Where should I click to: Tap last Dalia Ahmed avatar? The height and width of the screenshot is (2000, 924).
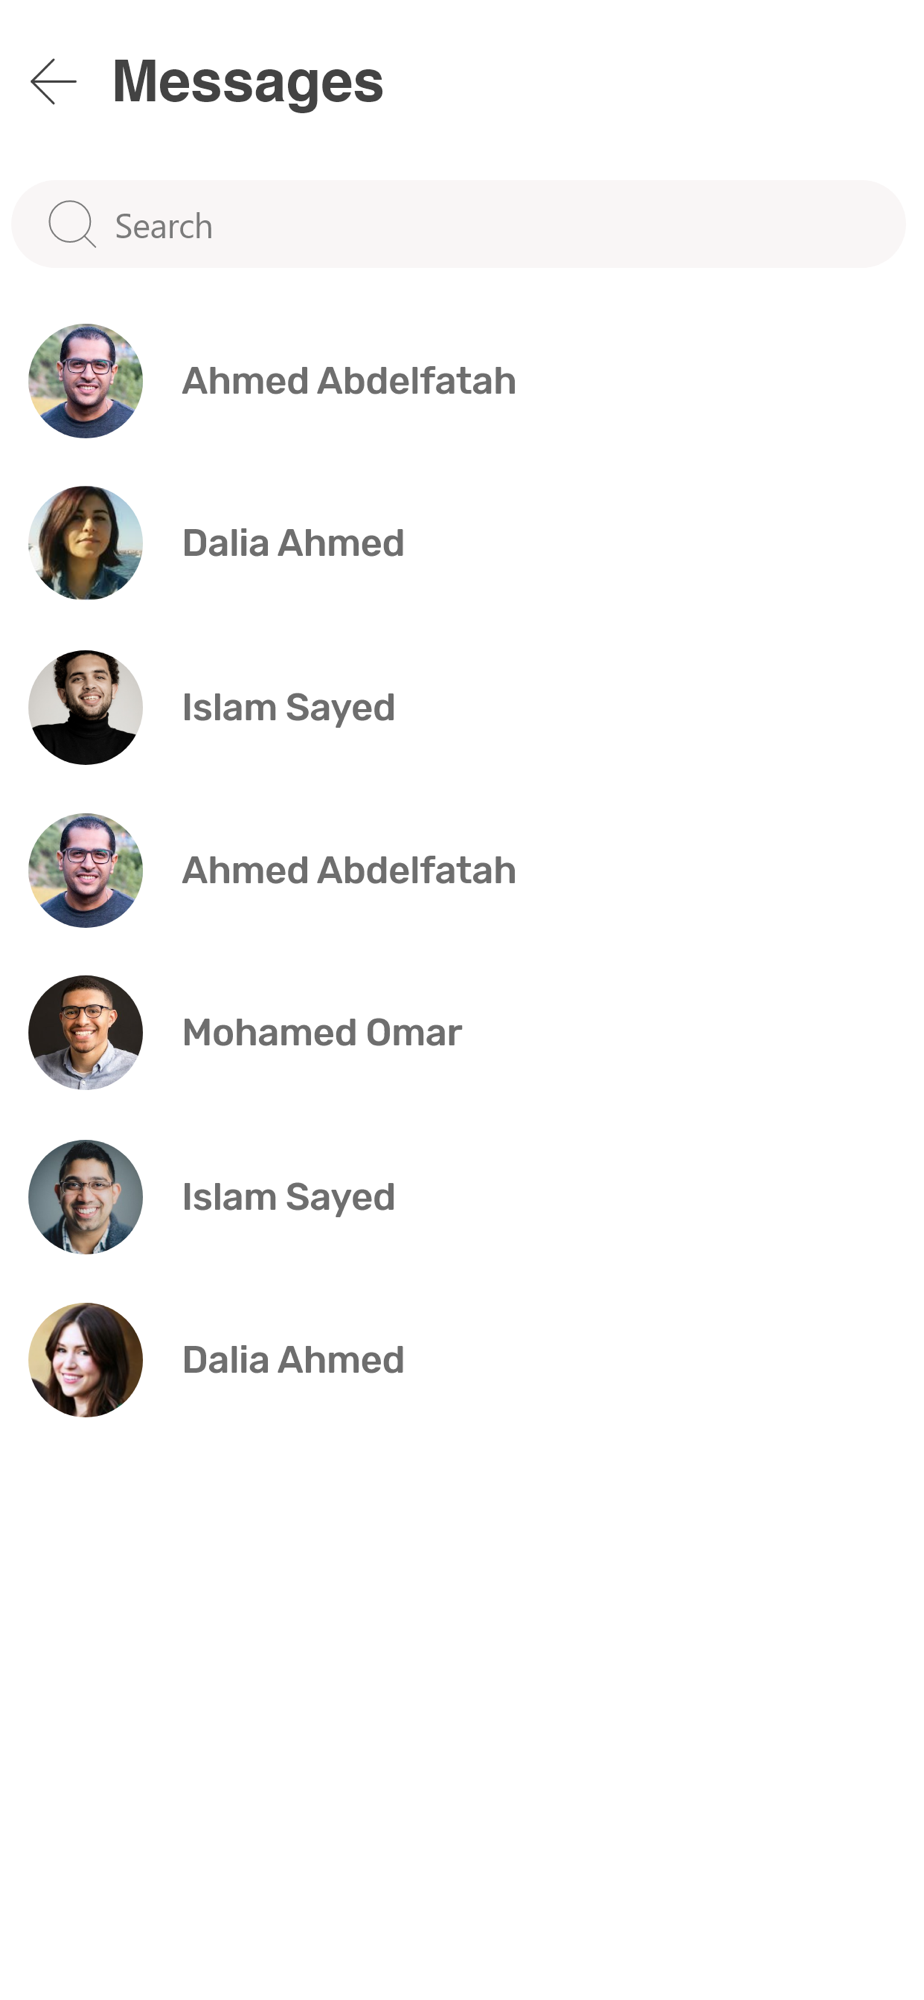[86, 1360]
